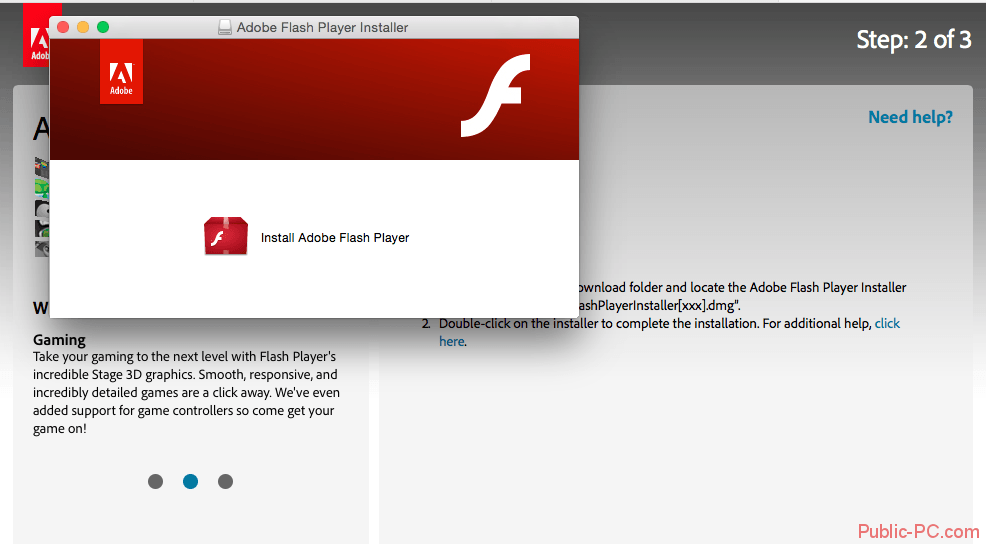Click the disk icon in the installer title bar
986x544 pixels.
(224, 27)
